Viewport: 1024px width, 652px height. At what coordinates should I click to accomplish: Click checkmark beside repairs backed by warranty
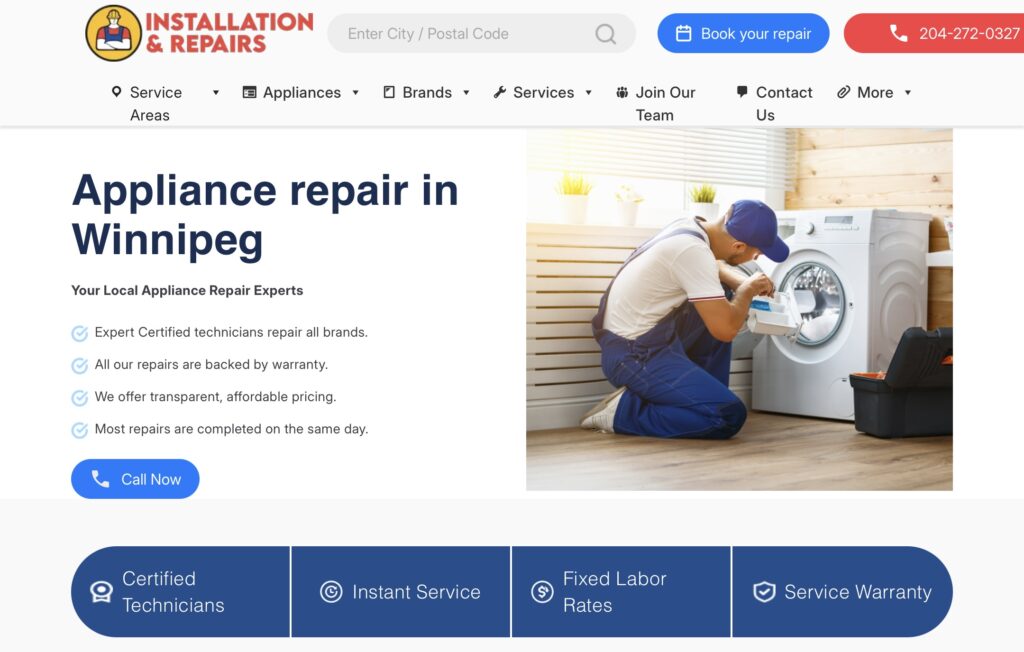pyautogui.click(x=79, y=365)
